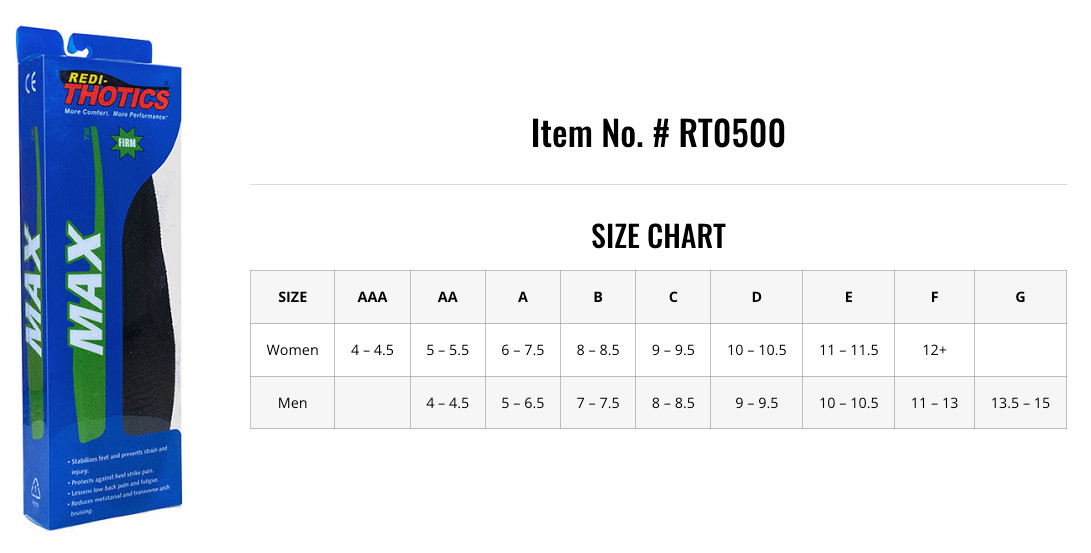
Task: Click the Women's 12+ size cell
Action: 934,350
